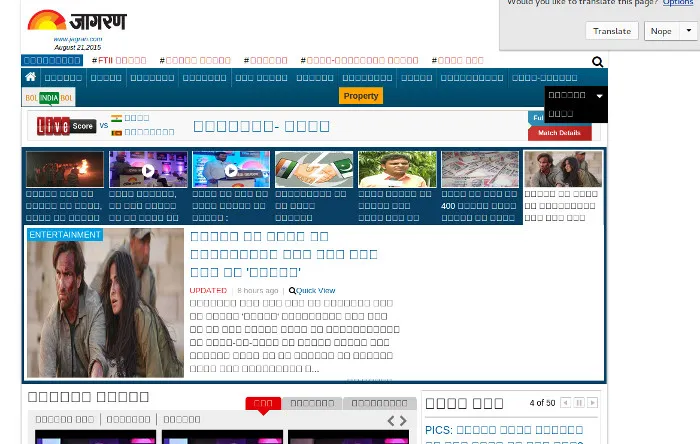
Task: Open the India-Pakistan handshake thumbnail
Action: pyautogui.click(x=314, y=169)
